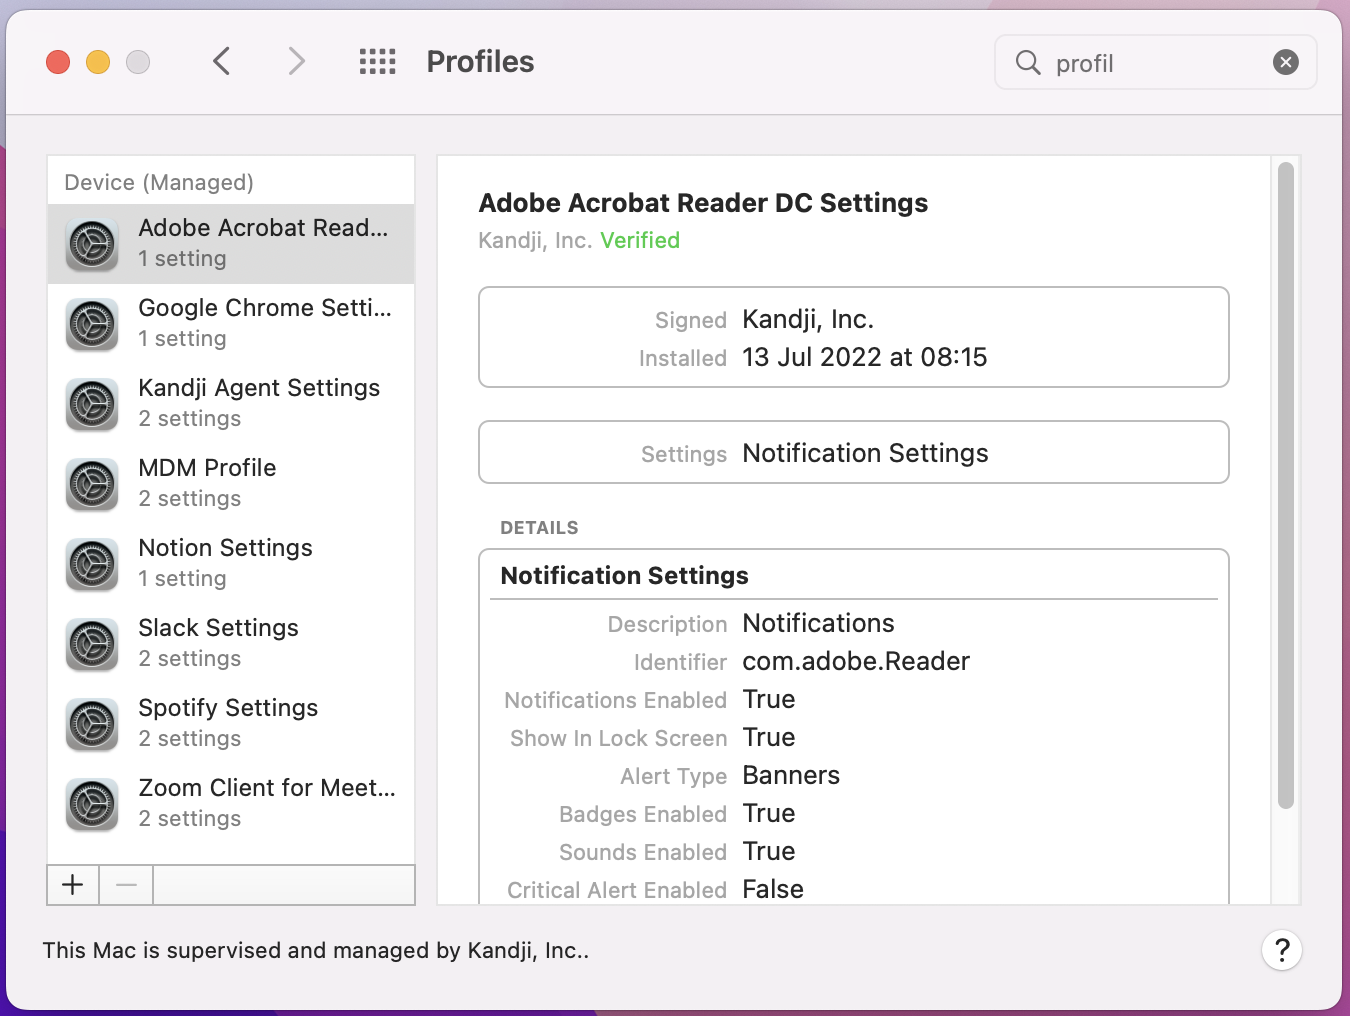This screenshot has height=1016, width=1350.
Task: Click Adobe Acrobat Read... profile name
Action: 263,228
